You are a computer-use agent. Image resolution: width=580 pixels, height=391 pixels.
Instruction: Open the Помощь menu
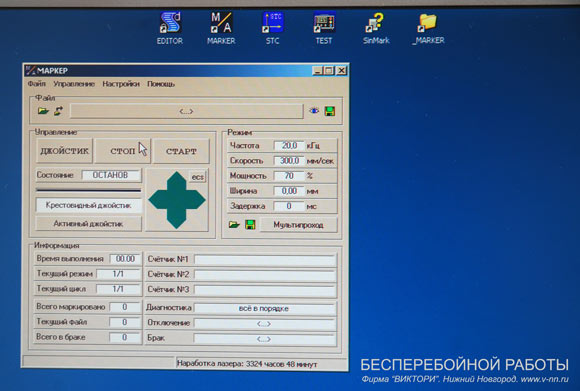[161, 84]
